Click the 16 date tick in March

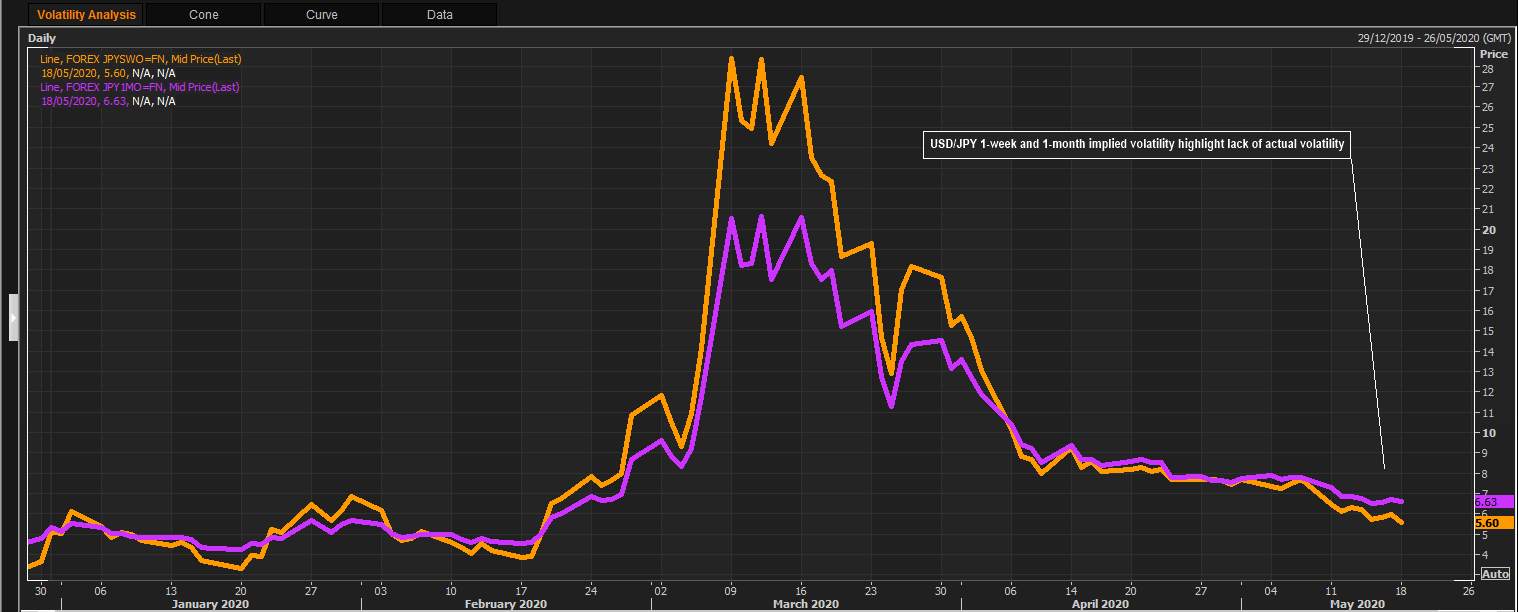tap(801, 590)
